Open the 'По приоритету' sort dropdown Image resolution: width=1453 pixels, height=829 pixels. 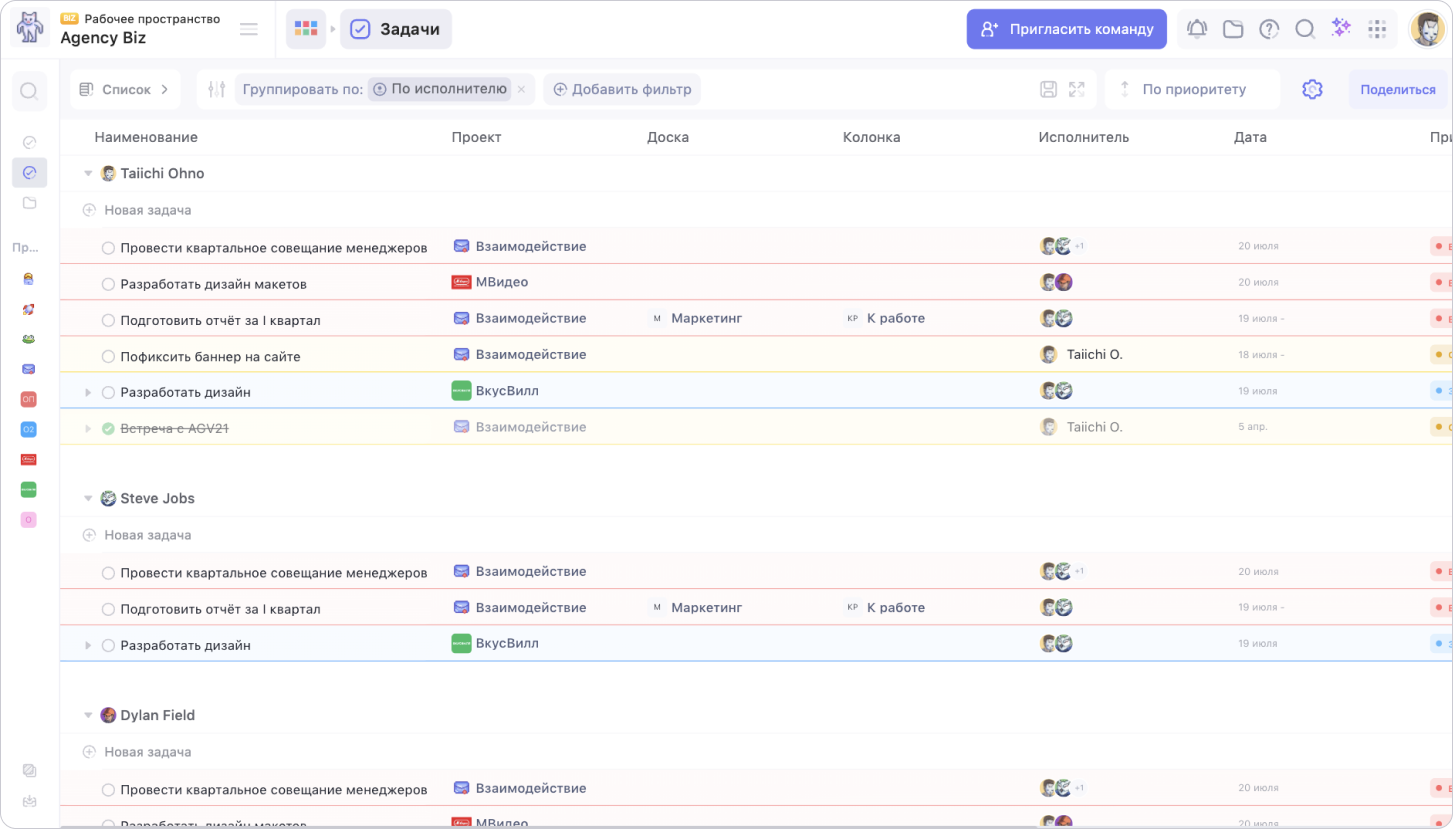point(1193,89)
